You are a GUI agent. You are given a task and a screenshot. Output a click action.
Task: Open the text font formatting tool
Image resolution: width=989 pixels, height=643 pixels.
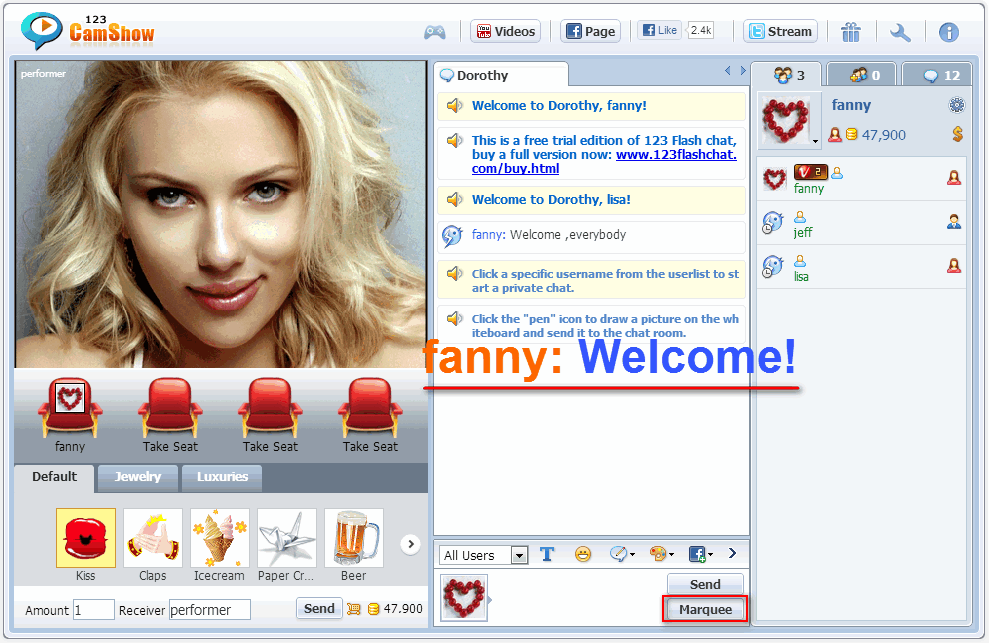pyautogui.click(x=547, y=554)
